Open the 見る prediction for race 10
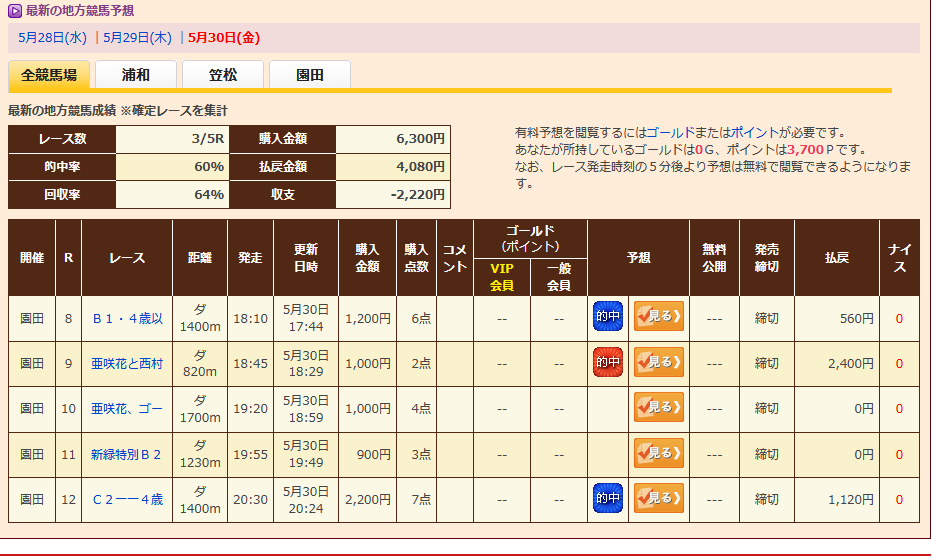The image size is (932, 556). click(x=658, y=407)
